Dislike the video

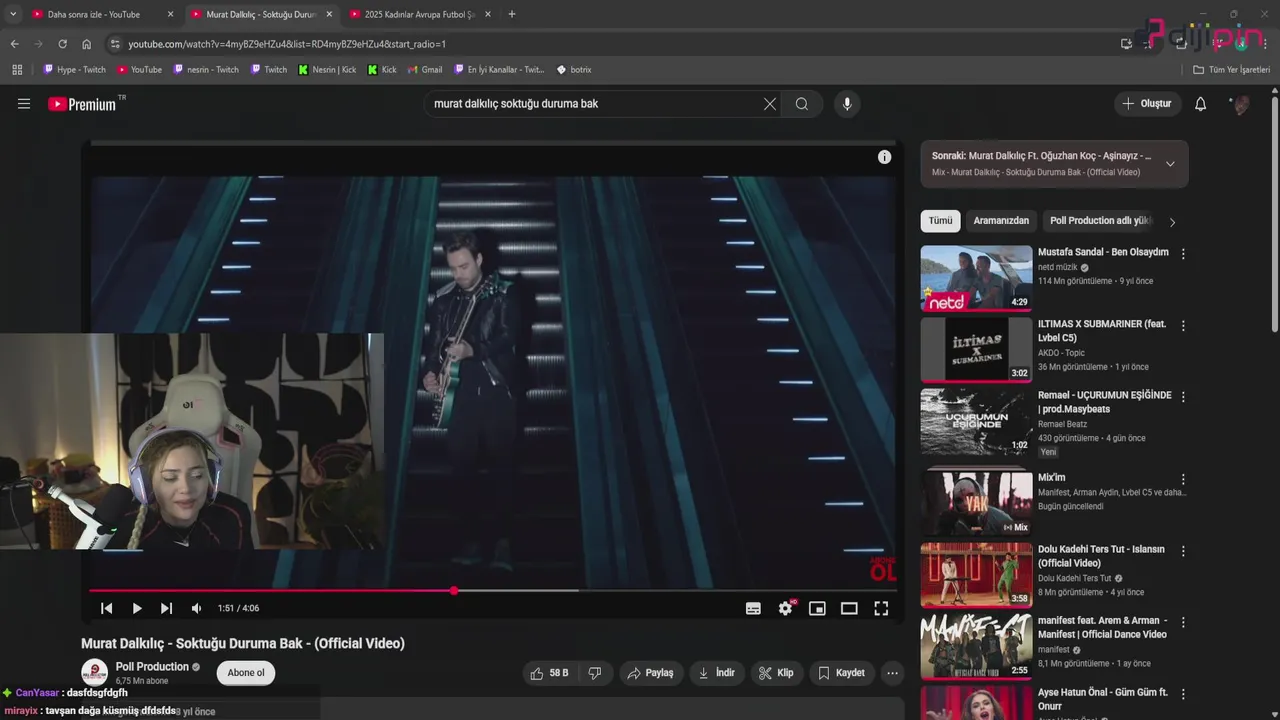point(595,673)
